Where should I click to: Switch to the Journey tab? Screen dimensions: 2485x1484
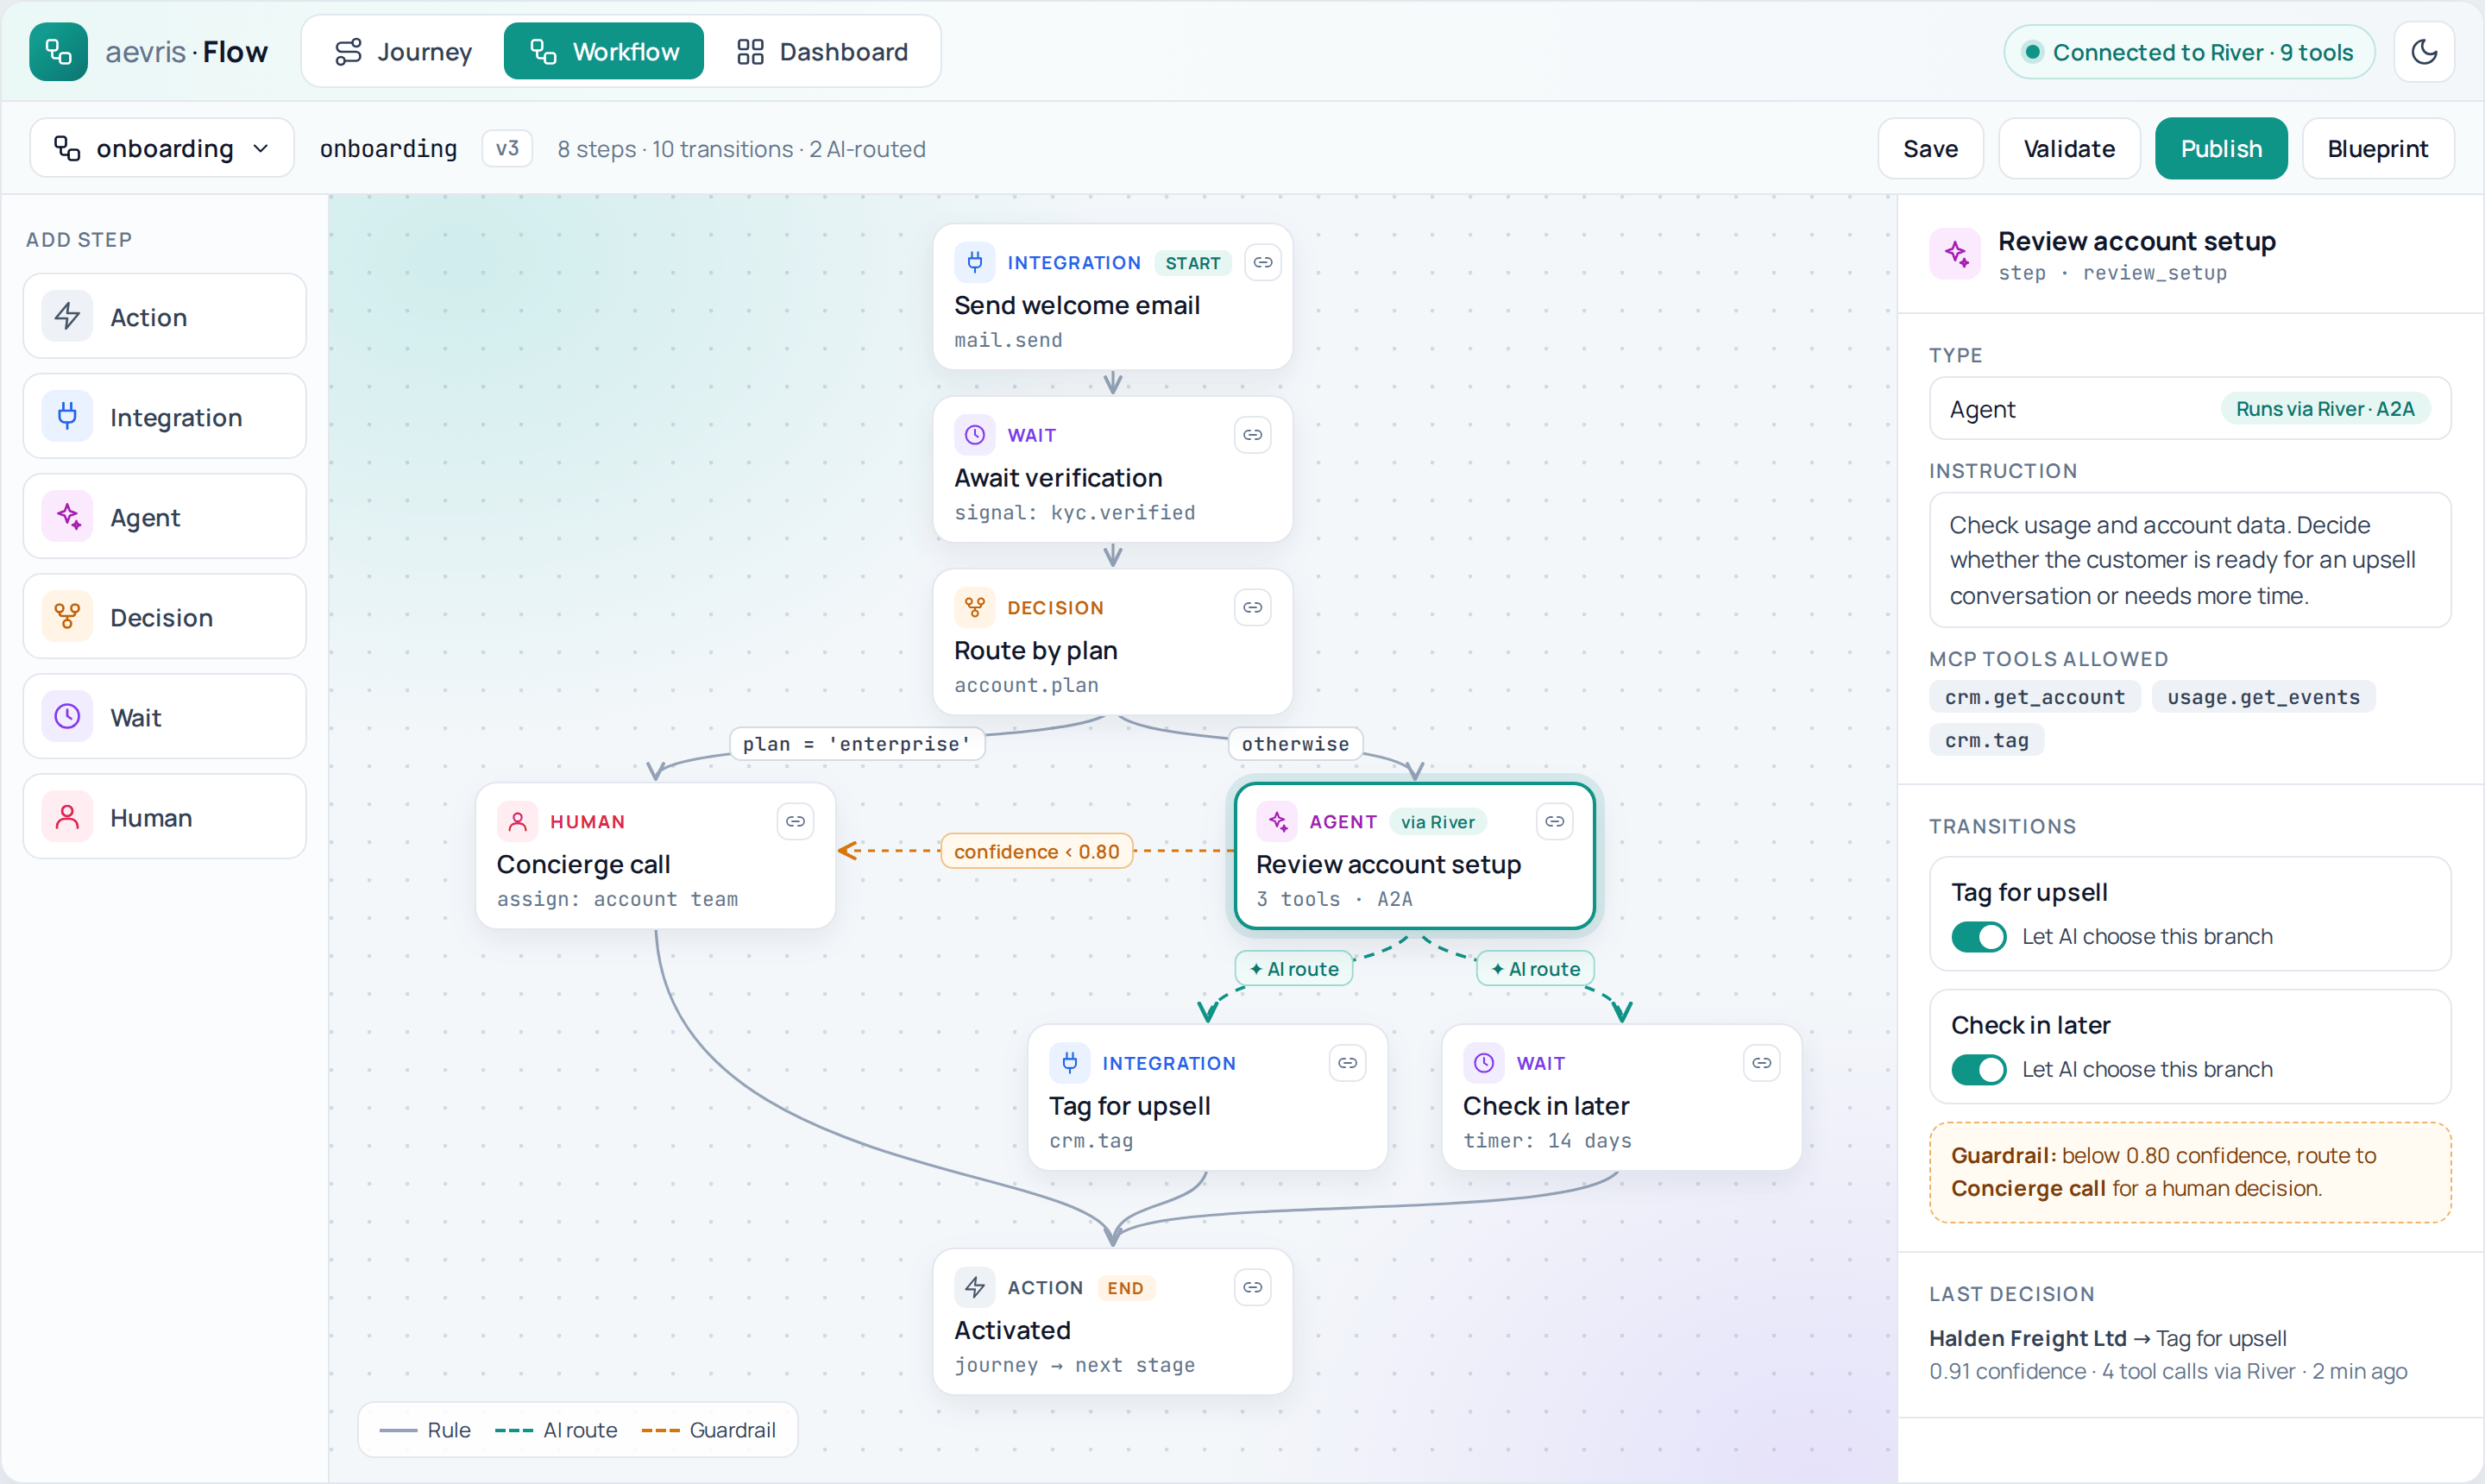coord(403,52)
